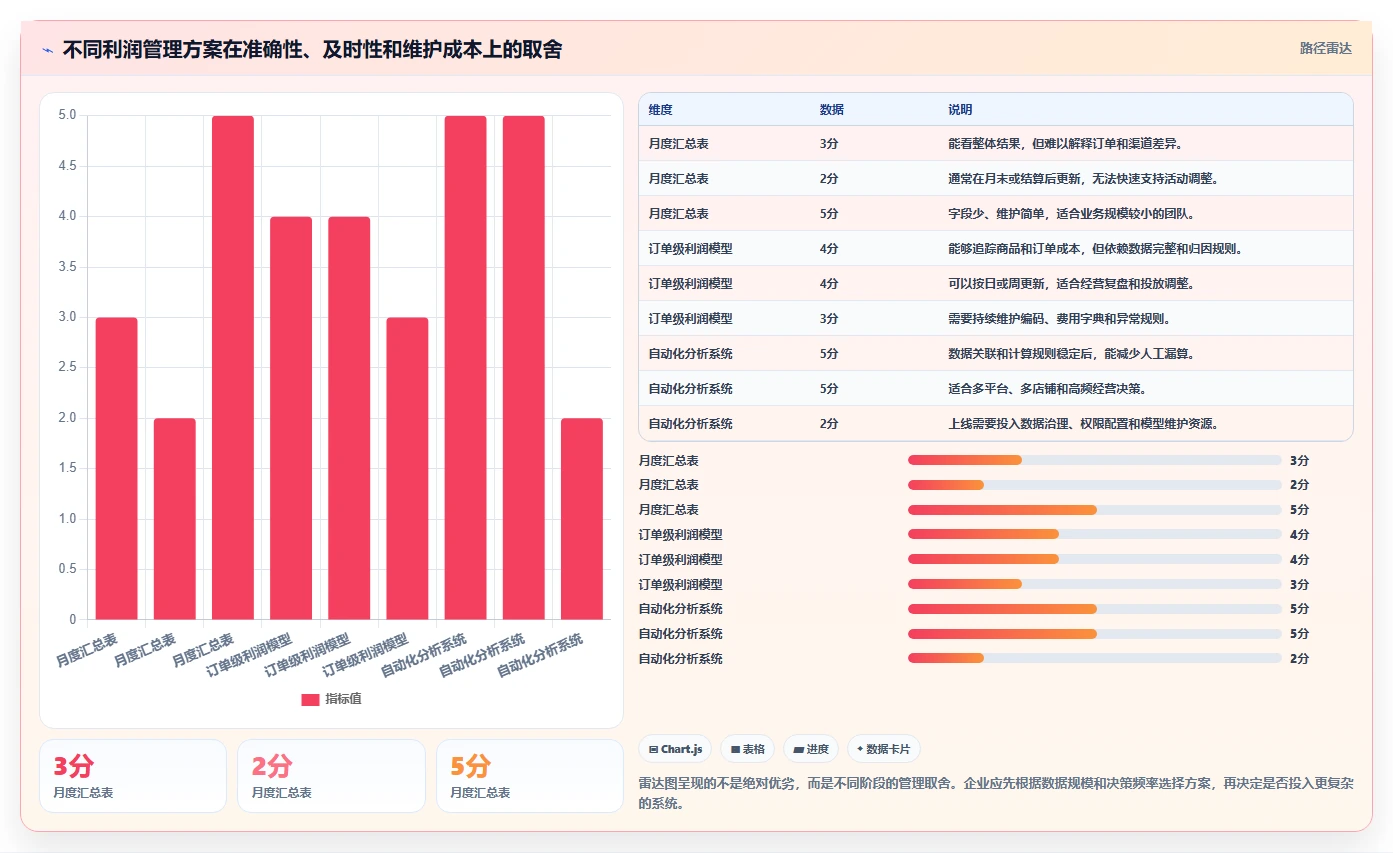Image resolution: width=1393 pixels, height=853 pixels.
Task: Click the page title about 不同利润管理方案
Action: click(x=312, y=49)
